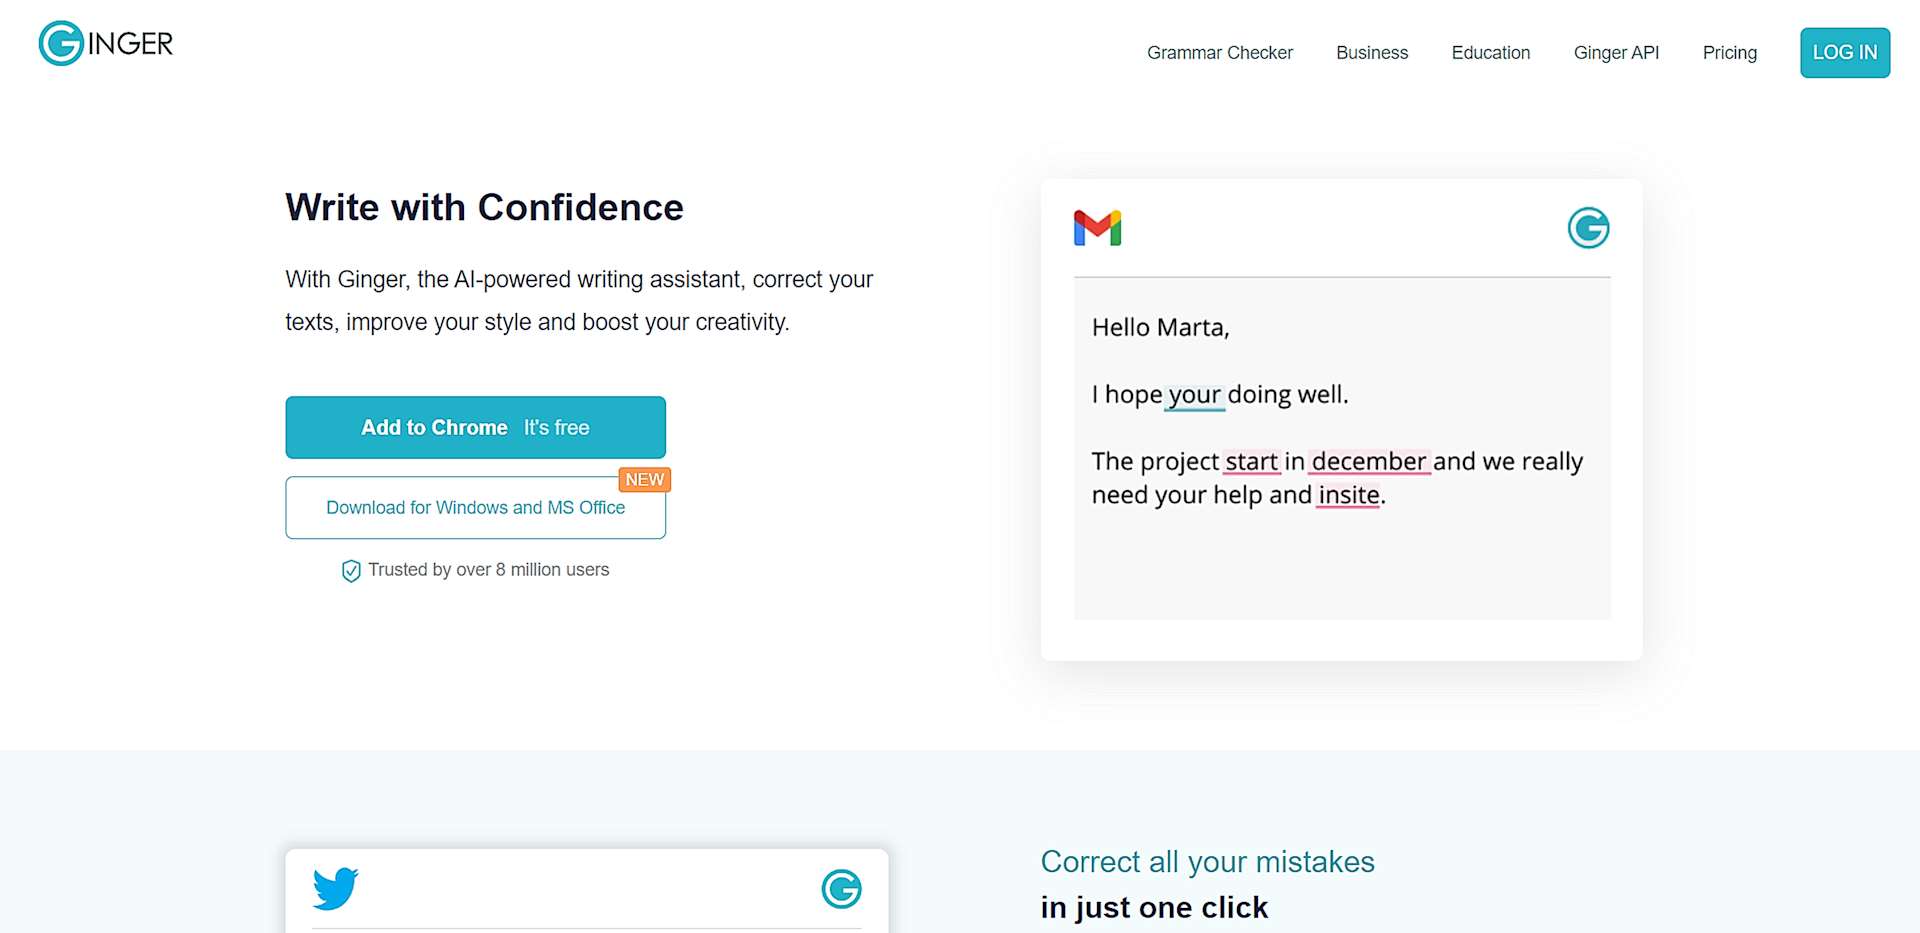
Task: Open the Ginger API link
Action: pos(1616,53)
